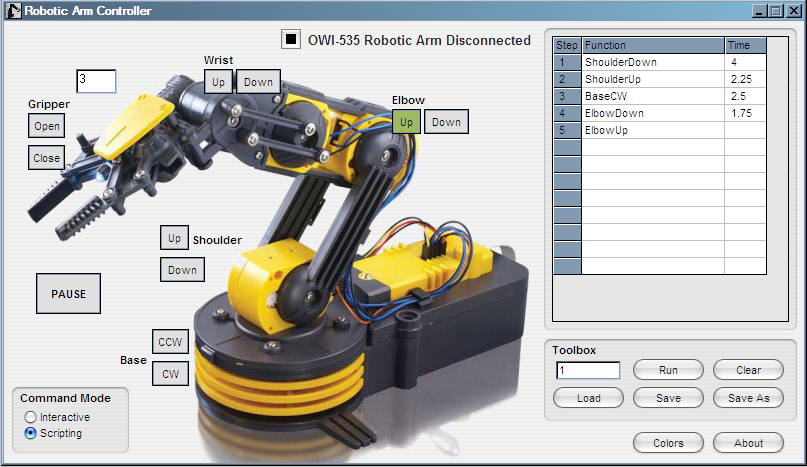This screenshot has width=807, height=467.
Task: Select the BaseCW row in step table
Action: [652, 96]
